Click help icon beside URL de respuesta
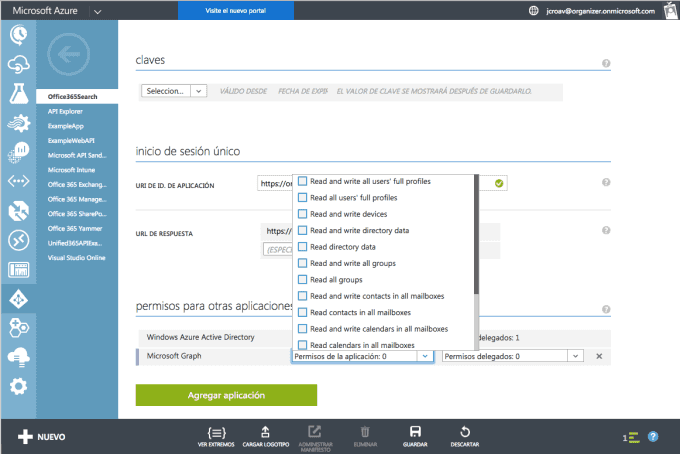The width and height of the screenshot is (680, 454). pos(606,230)
